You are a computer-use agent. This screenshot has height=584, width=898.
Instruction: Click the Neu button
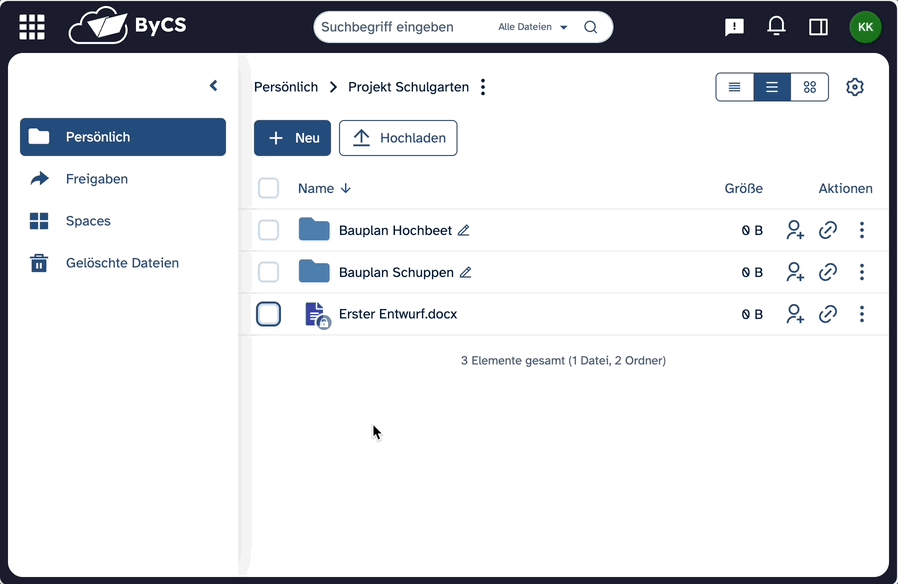tap(292, 138)
